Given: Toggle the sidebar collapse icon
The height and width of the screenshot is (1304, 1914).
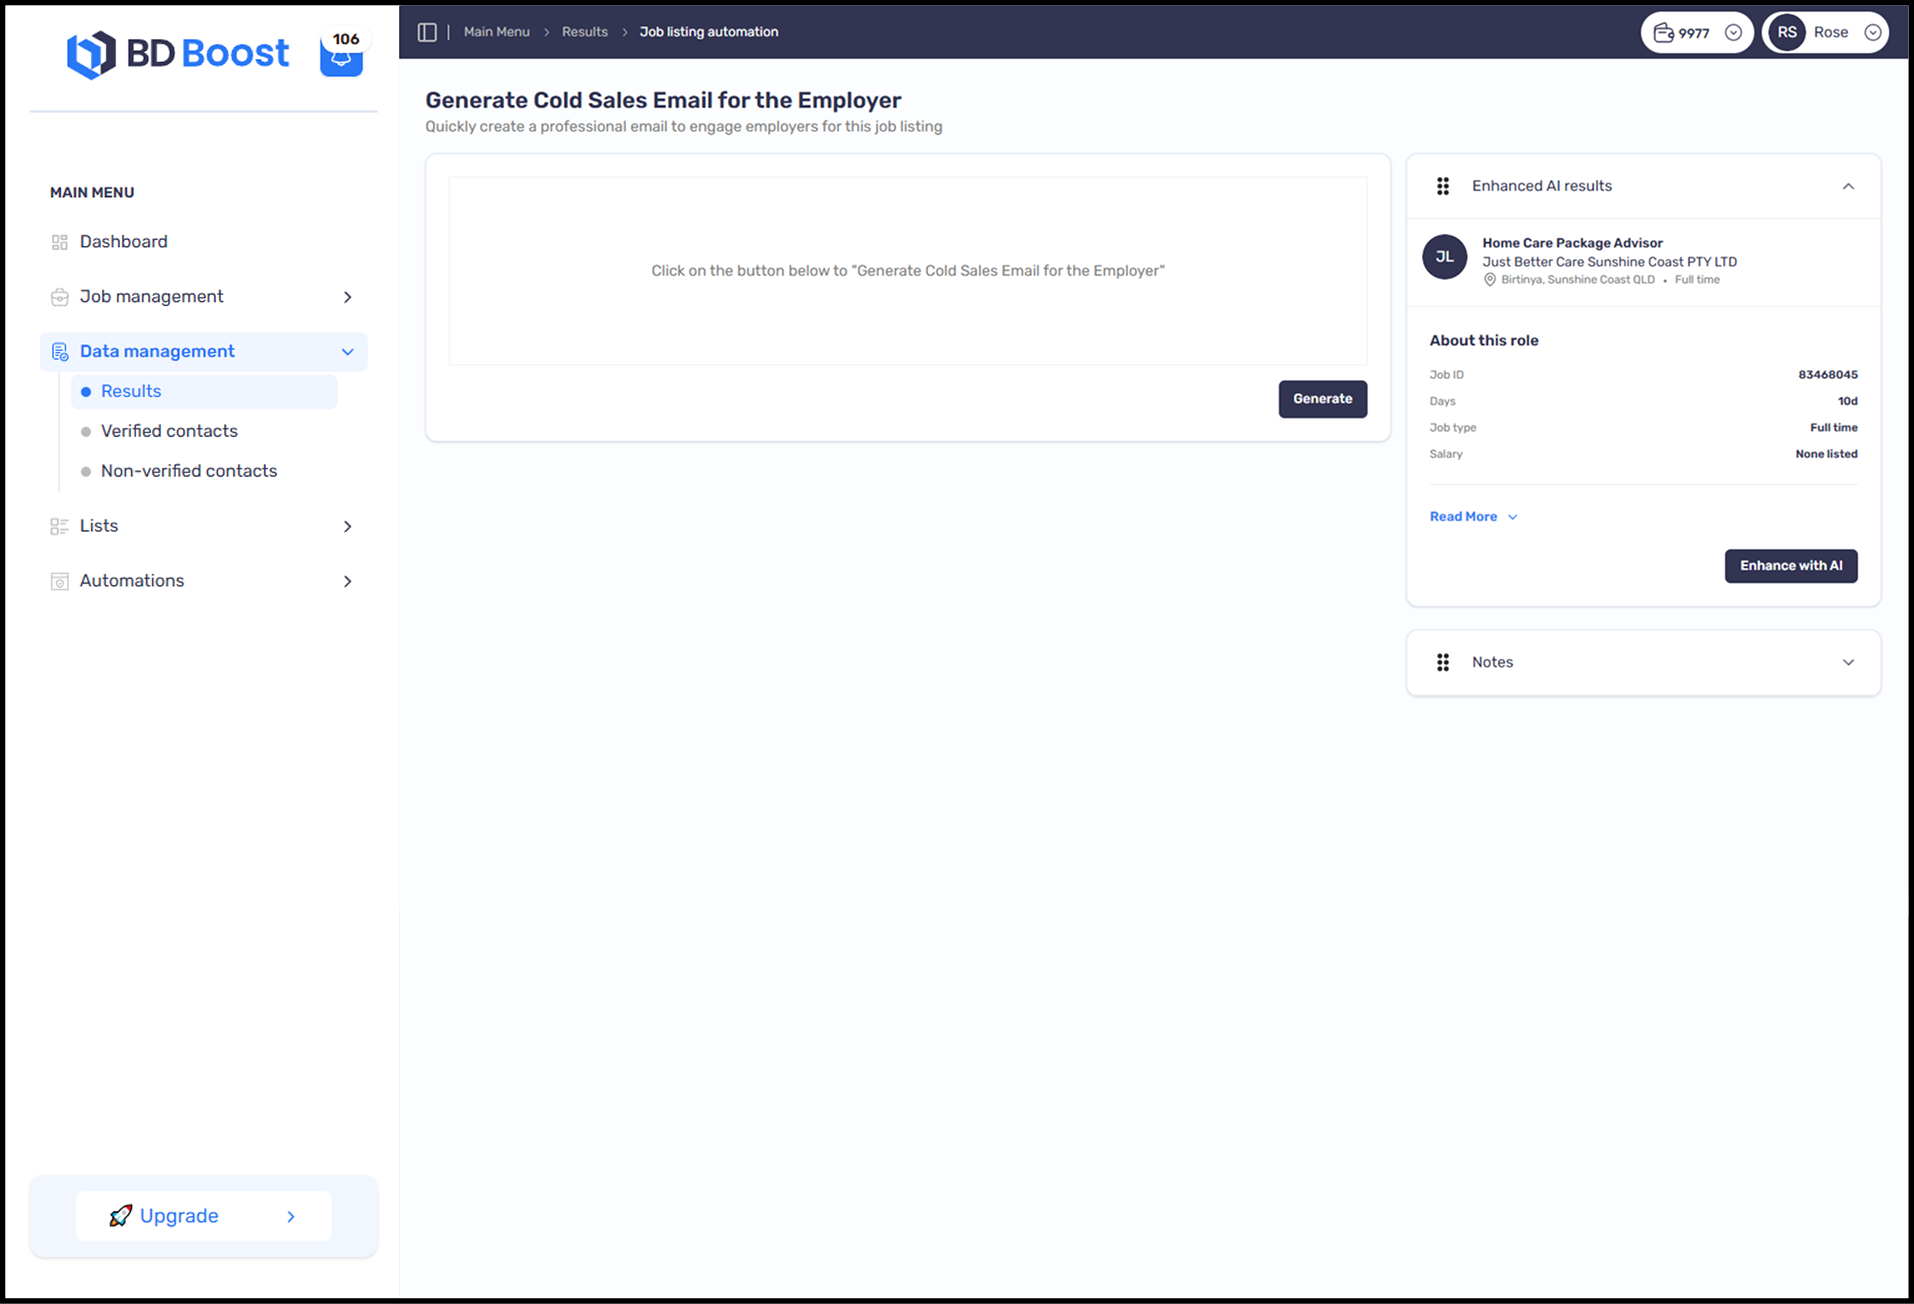Looking at the screenshot, I should pos(427,32).
